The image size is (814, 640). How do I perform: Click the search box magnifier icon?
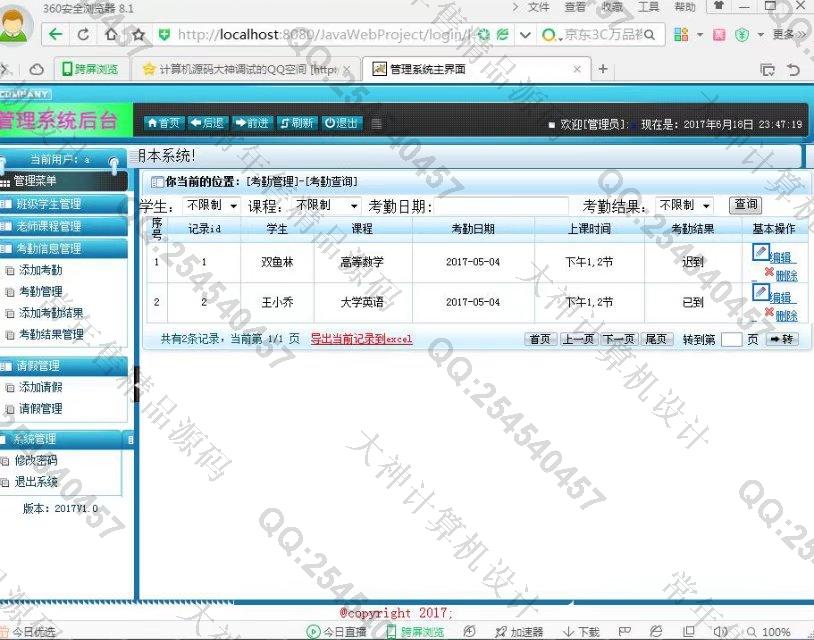click(x=649, y=35)
